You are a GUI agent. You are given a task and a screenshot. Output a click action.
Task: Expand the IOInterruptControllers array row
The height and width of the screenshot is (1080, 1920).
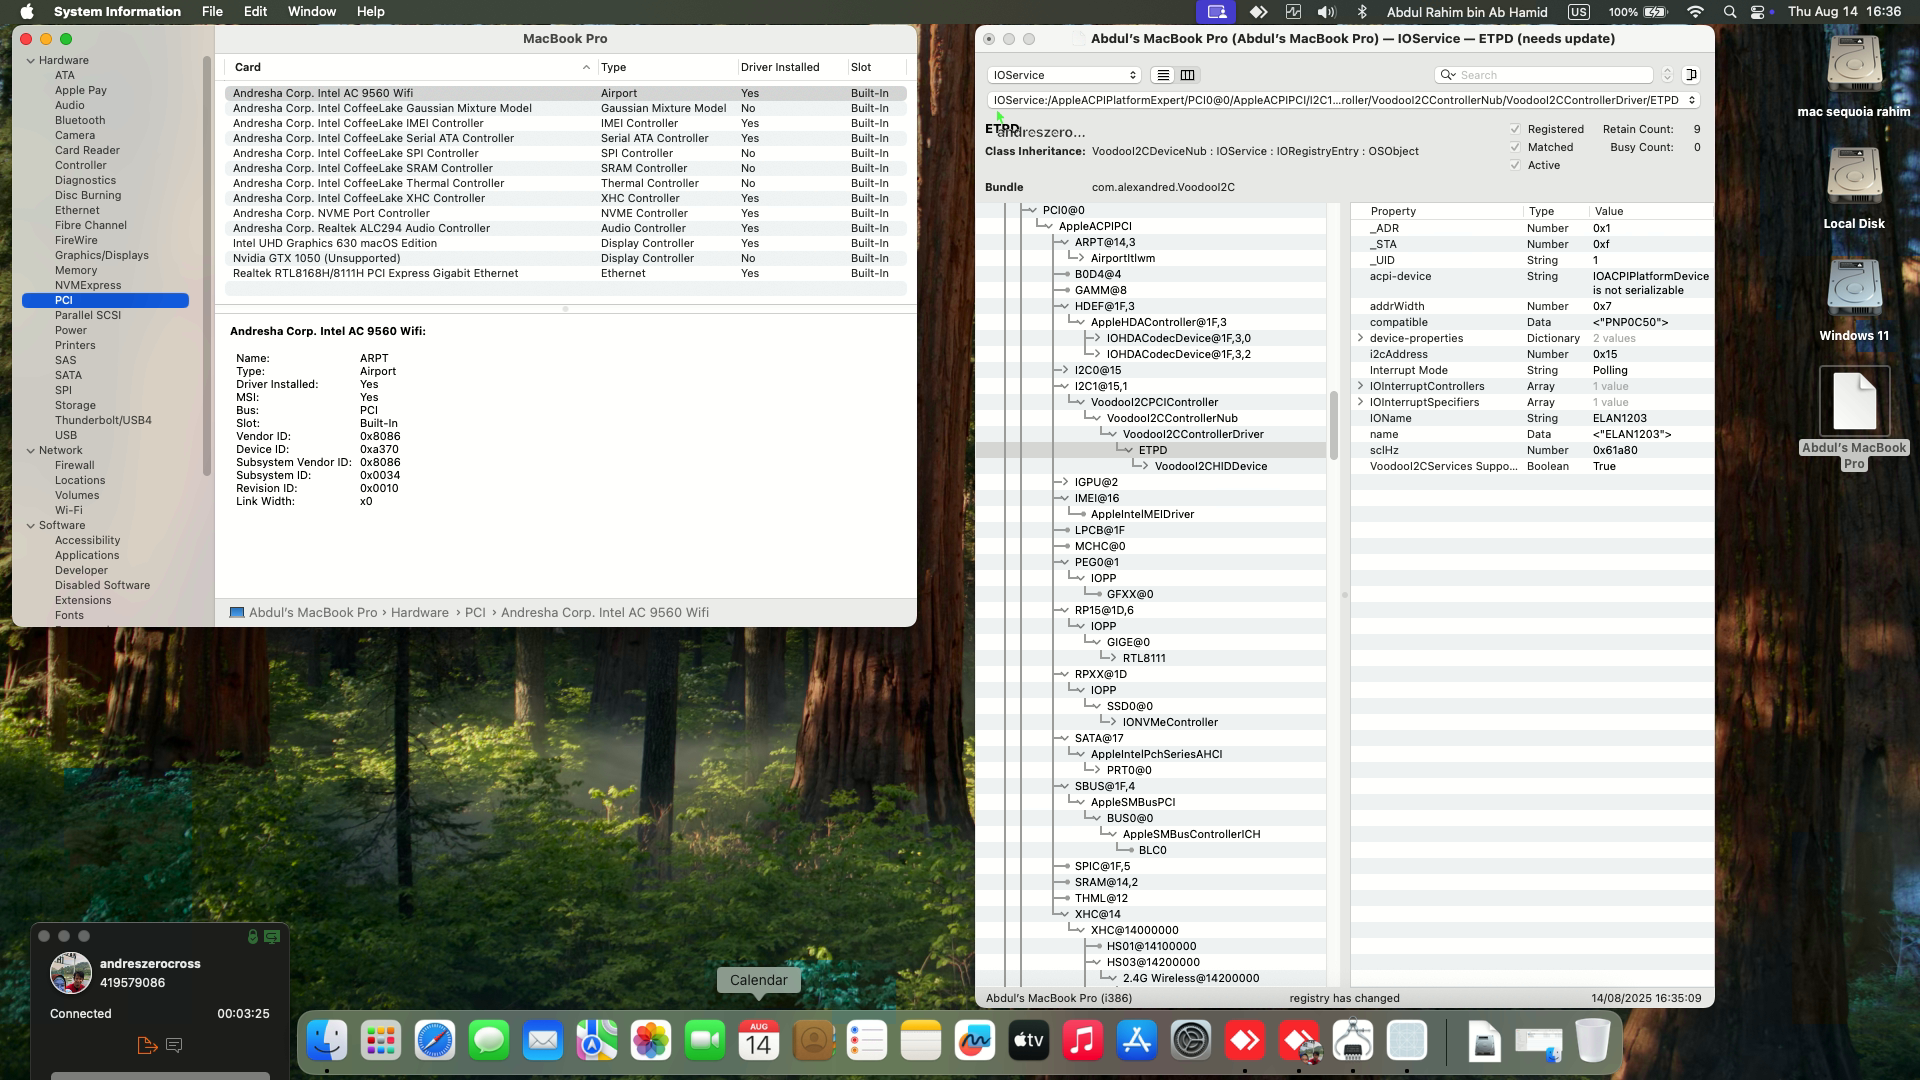[x=1360, y=386]
